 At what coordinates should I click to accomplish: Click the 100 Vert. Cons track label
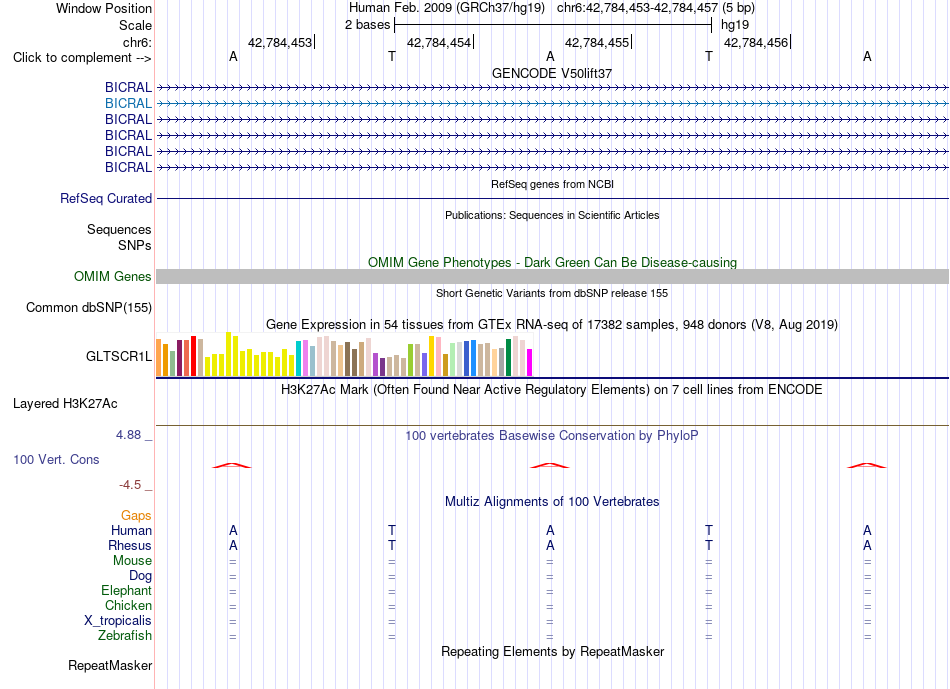tap(56, 459)
